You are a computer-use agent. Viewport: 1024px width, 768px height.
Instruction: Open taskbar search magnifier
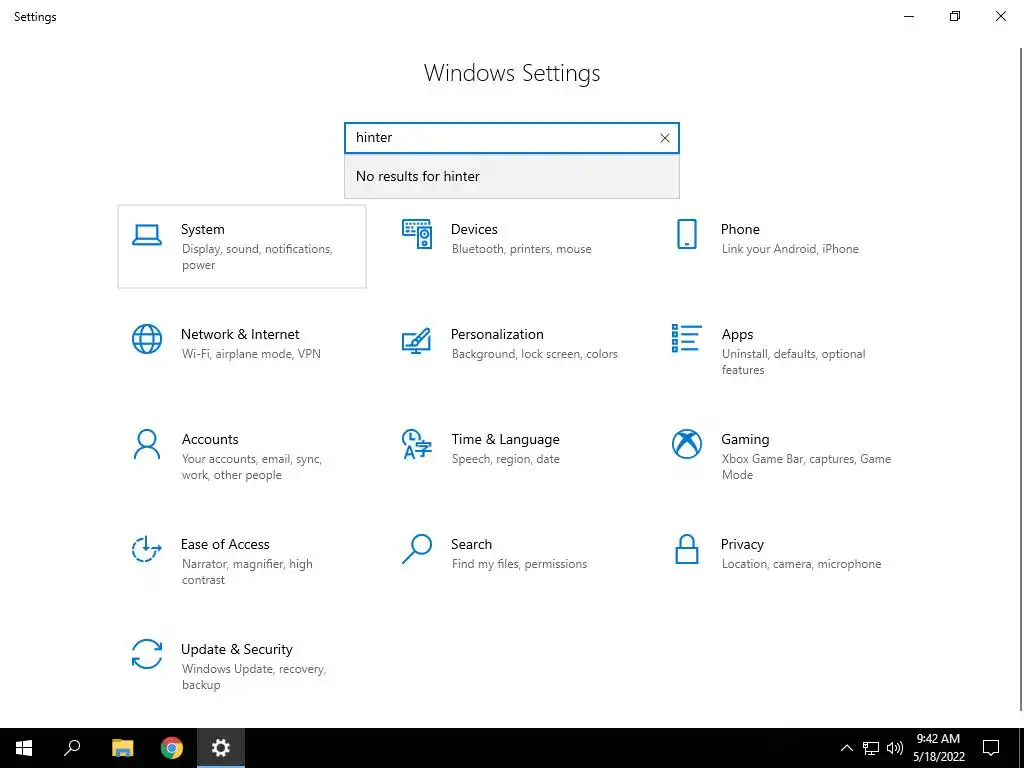[x=72, y=748]
